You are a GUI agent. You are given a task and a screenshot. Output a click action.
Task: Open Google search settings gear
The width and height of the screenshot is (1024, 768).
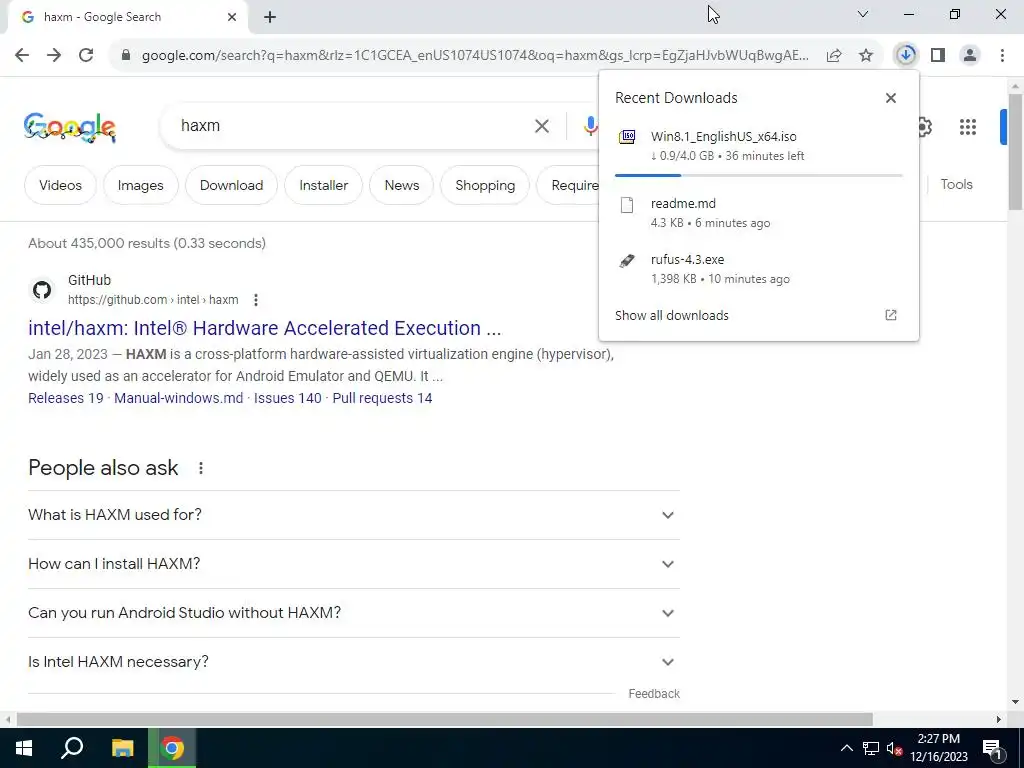[x=923, y=127]
